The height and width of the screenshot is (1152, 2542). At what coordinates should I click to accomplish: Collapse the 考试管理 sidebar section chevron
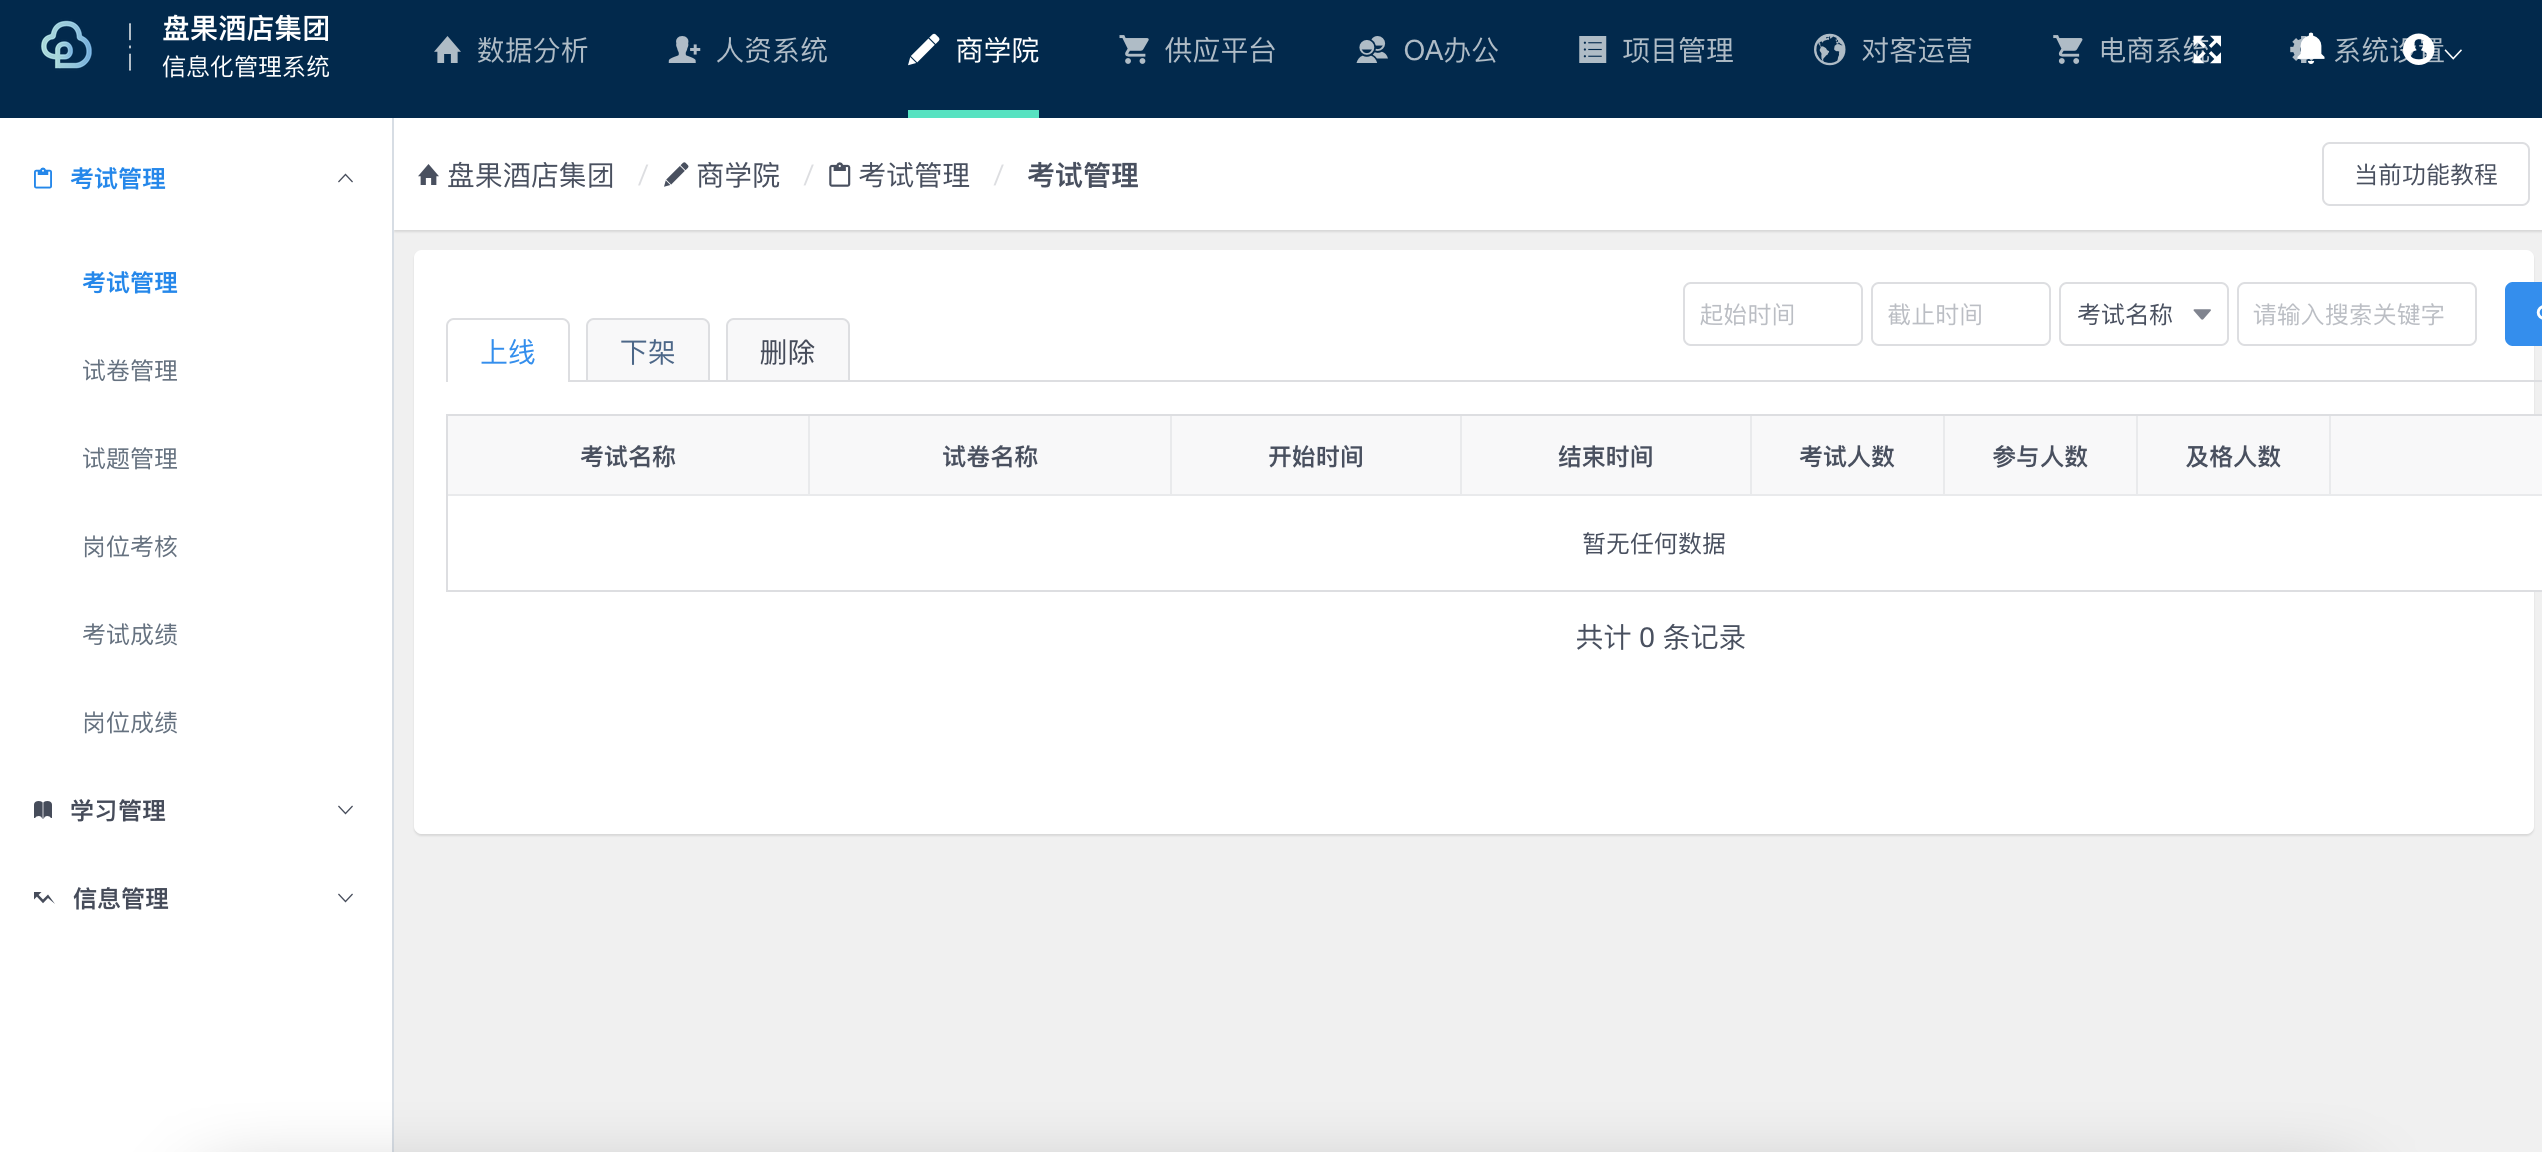click(x=345, y=179)
